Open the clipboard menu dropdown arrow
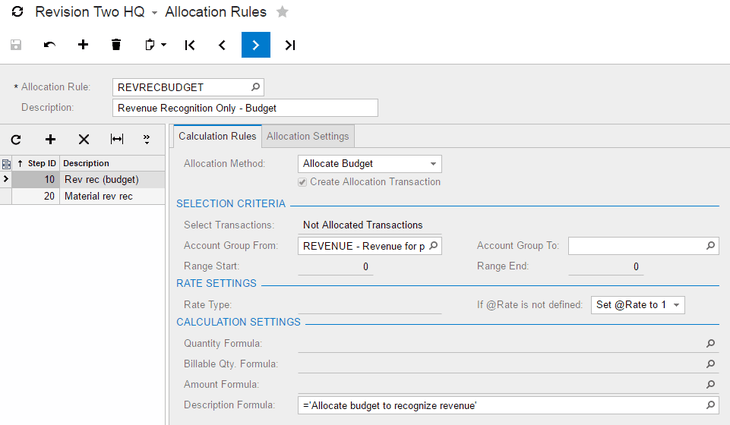This screenshot has height=425, width=730. (163, 45)
